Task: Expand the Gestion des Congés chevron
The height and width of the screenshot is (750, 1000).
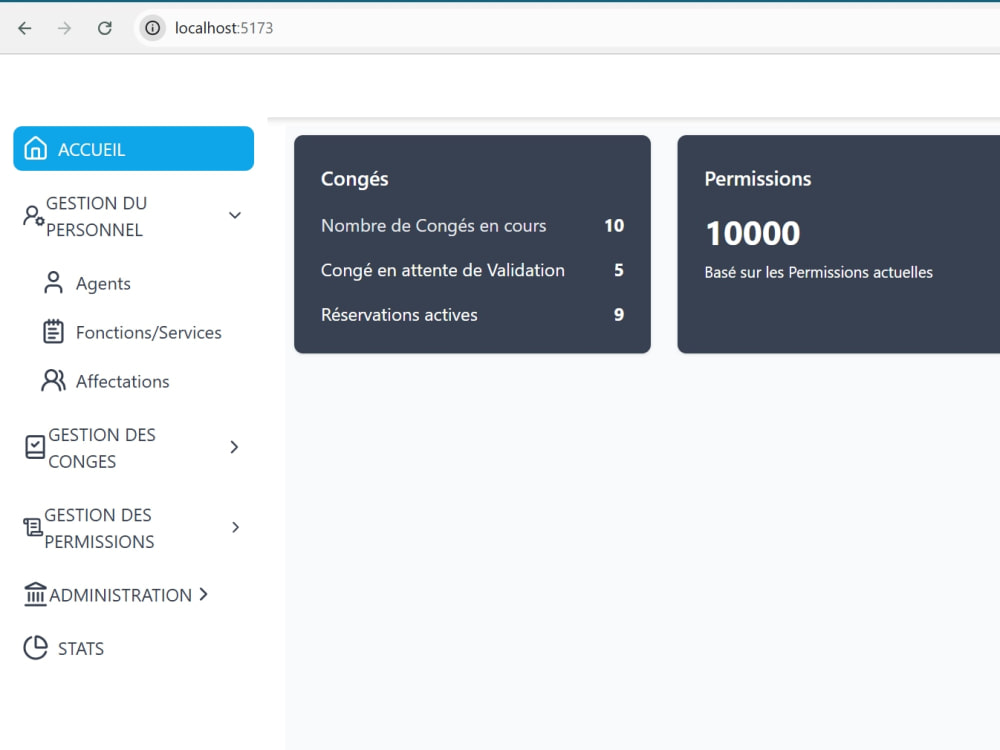Action: [x=235, y=447]
